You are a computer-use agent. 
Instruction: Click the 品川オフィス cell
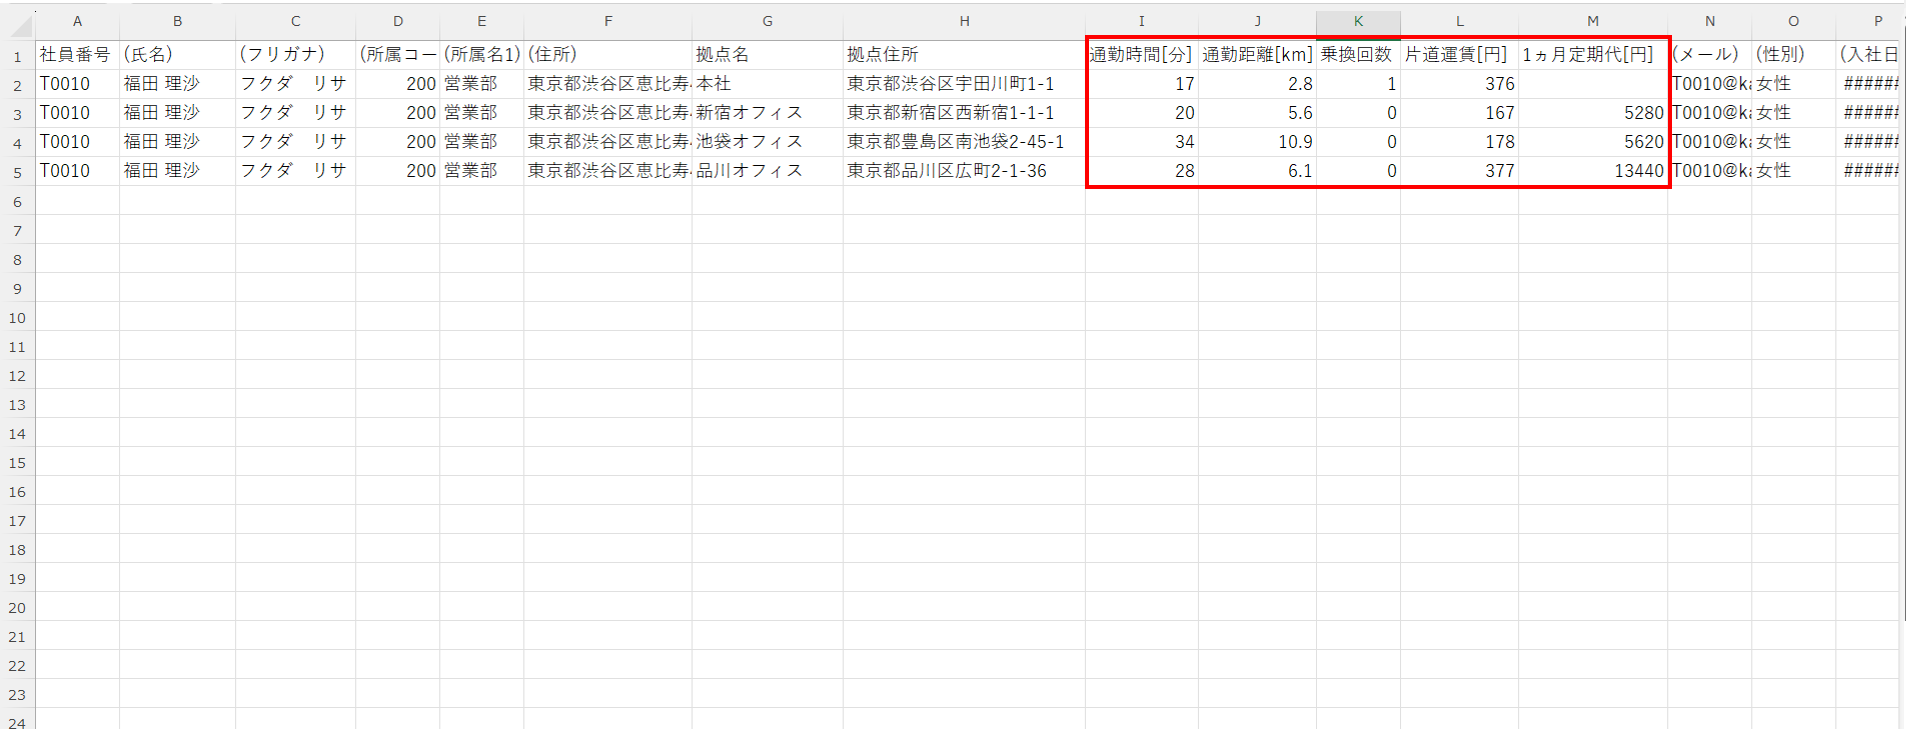point(766,171)
